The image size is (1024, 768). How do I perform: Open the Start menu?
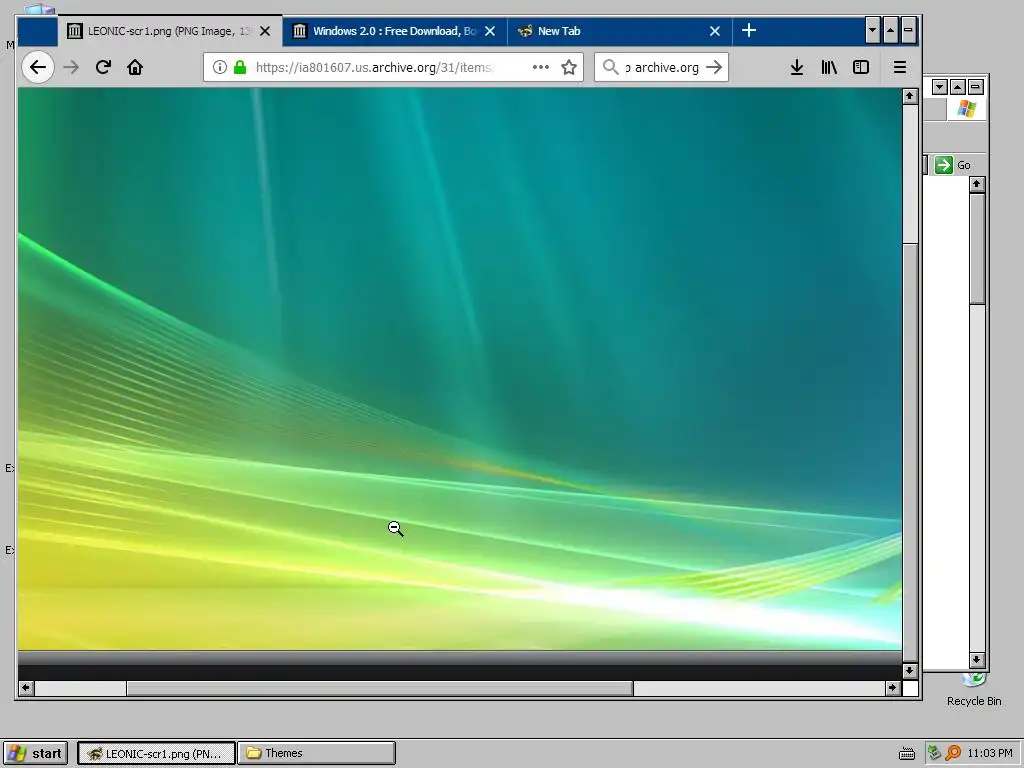pyautogui.click(x=34, y=754)
